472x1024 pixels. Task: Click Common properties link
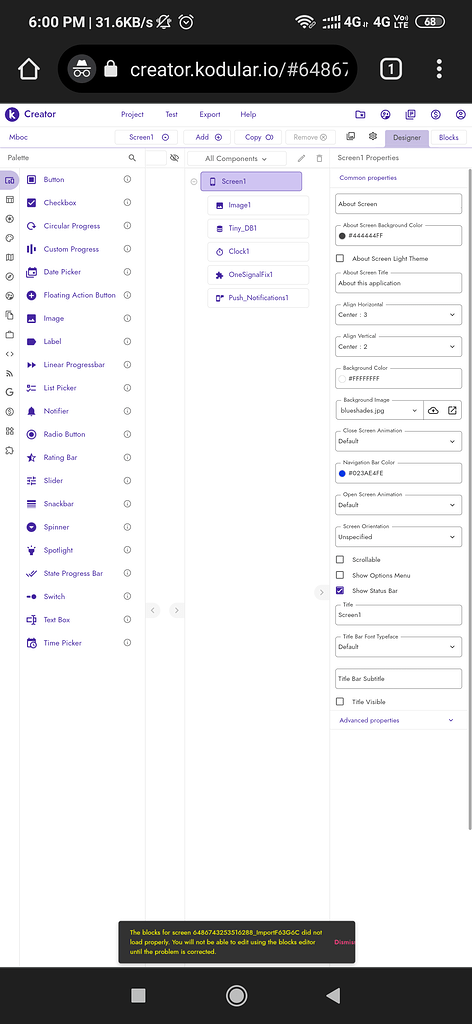click(x=368, y=178)
